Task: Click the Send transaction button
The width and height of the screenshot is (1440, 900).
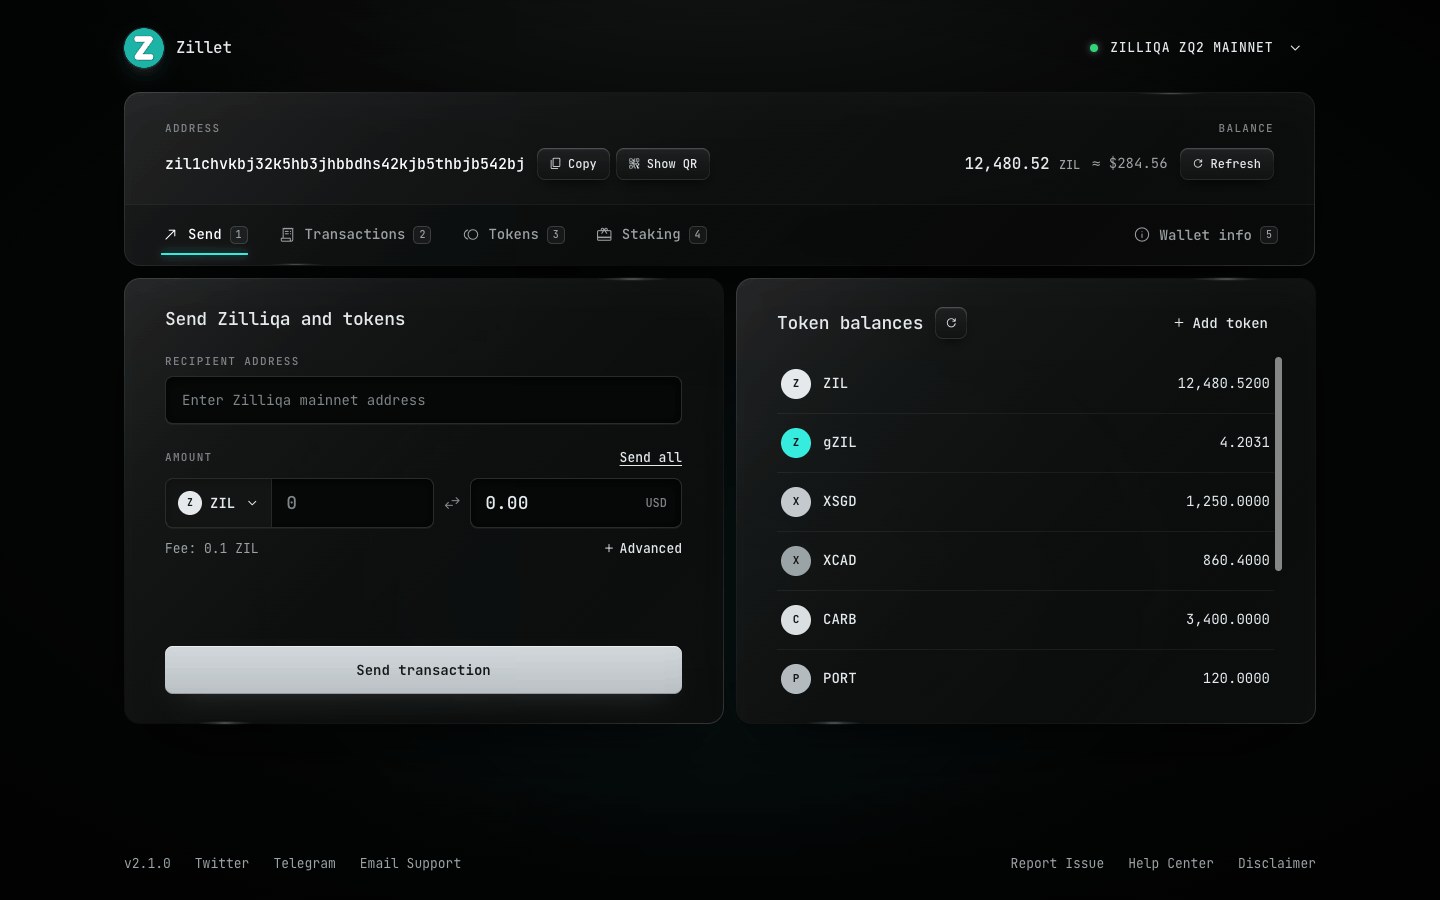Action: (x=423, y=670)
